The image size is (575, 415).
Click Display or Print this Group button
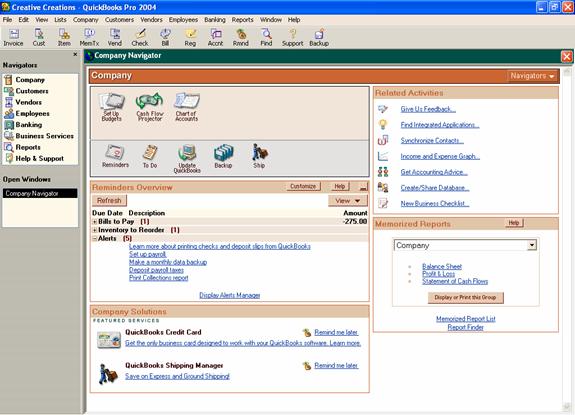465,297
